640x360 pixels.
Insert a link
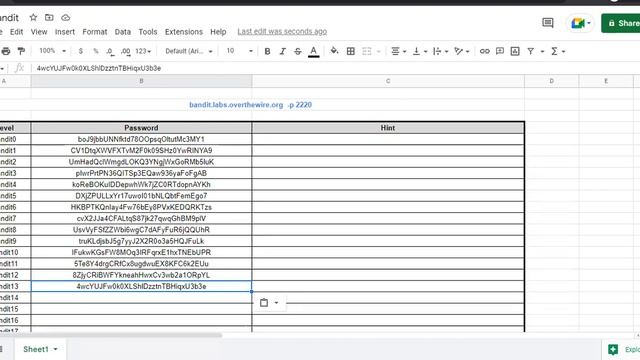tap(484, 51)
